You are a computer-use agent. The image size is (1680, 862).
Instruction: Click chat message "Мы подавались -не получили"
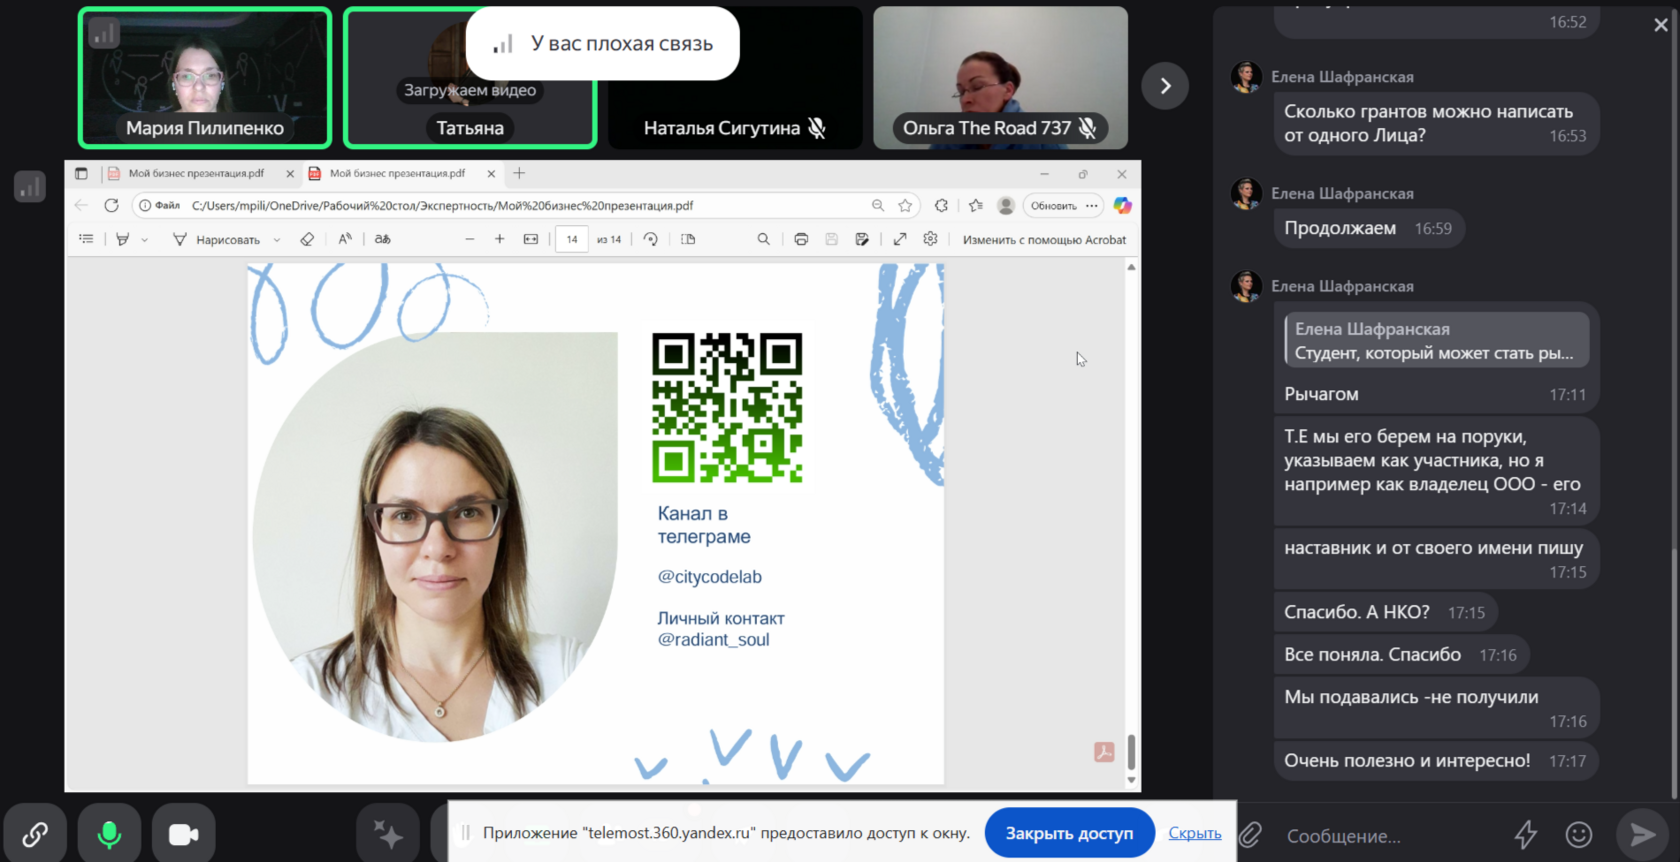(1436, 708)
